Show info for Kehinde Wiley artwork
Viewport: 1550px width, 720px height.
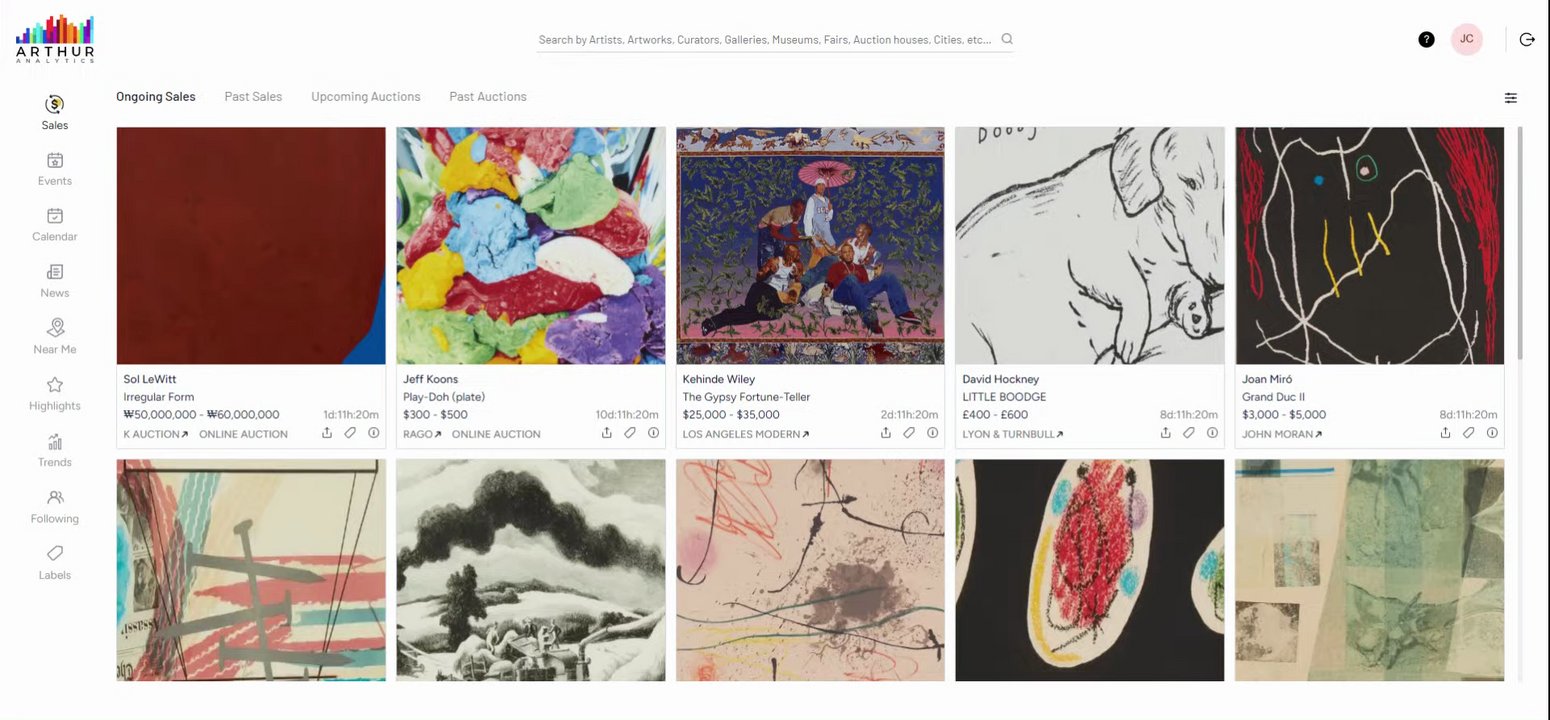click(x=932, y=433)
